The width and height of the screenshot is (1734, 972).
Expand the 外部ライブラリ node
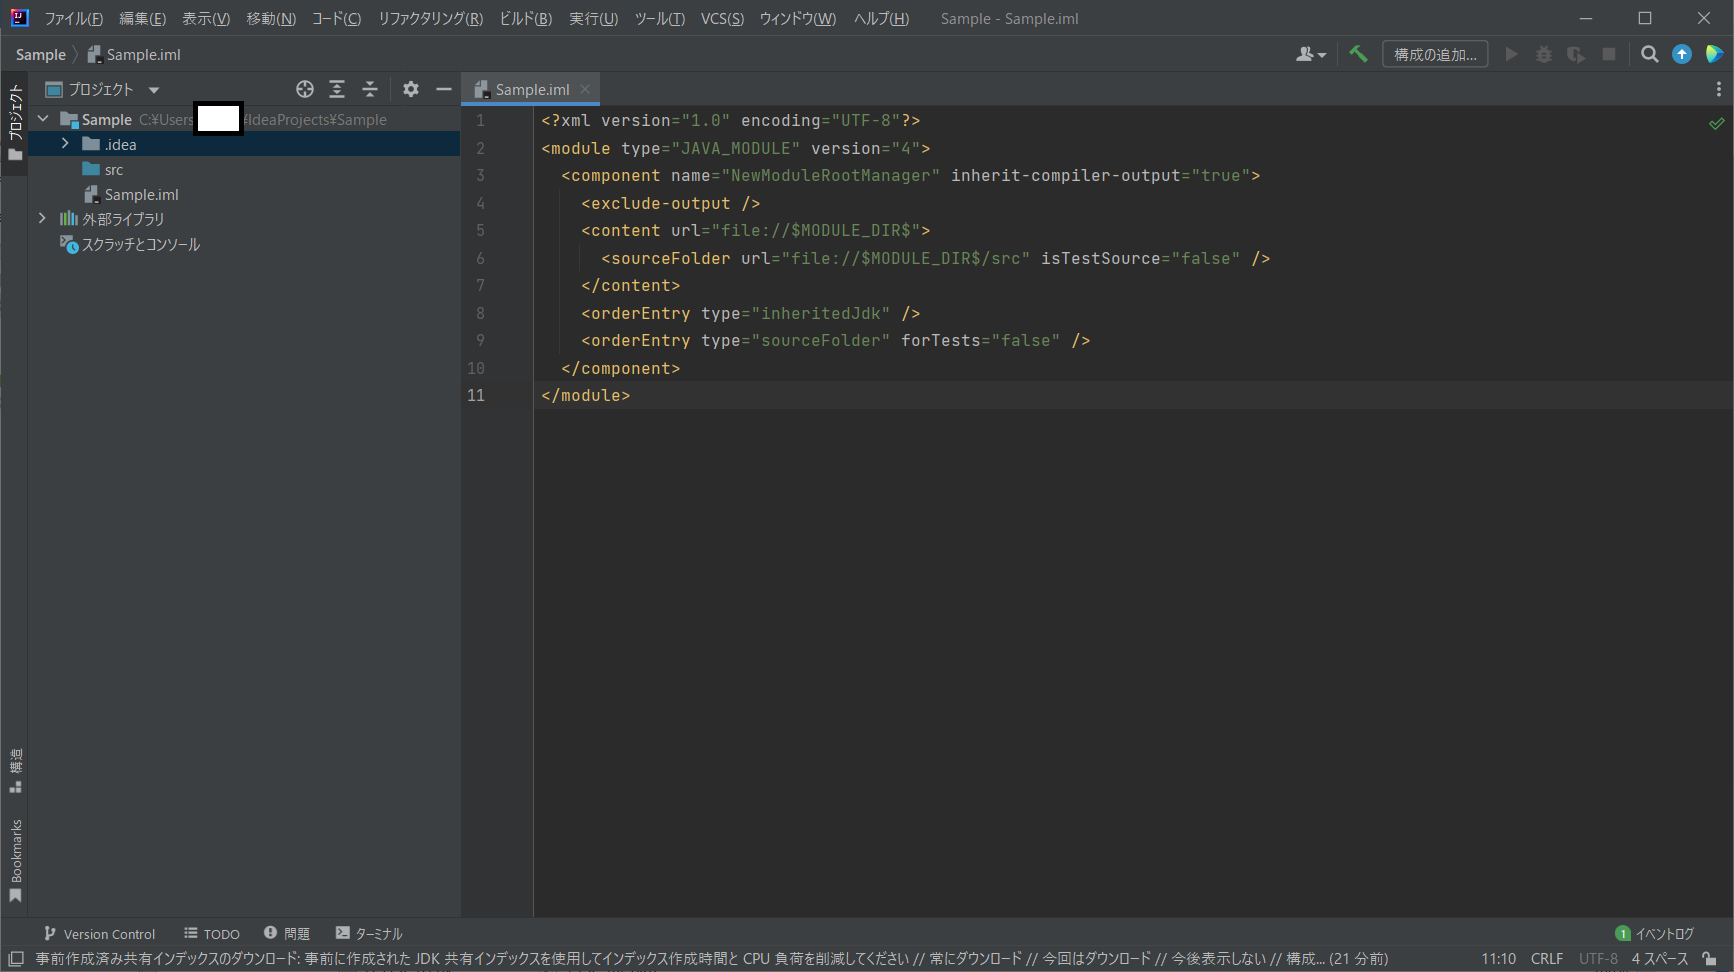pos(42,218)
